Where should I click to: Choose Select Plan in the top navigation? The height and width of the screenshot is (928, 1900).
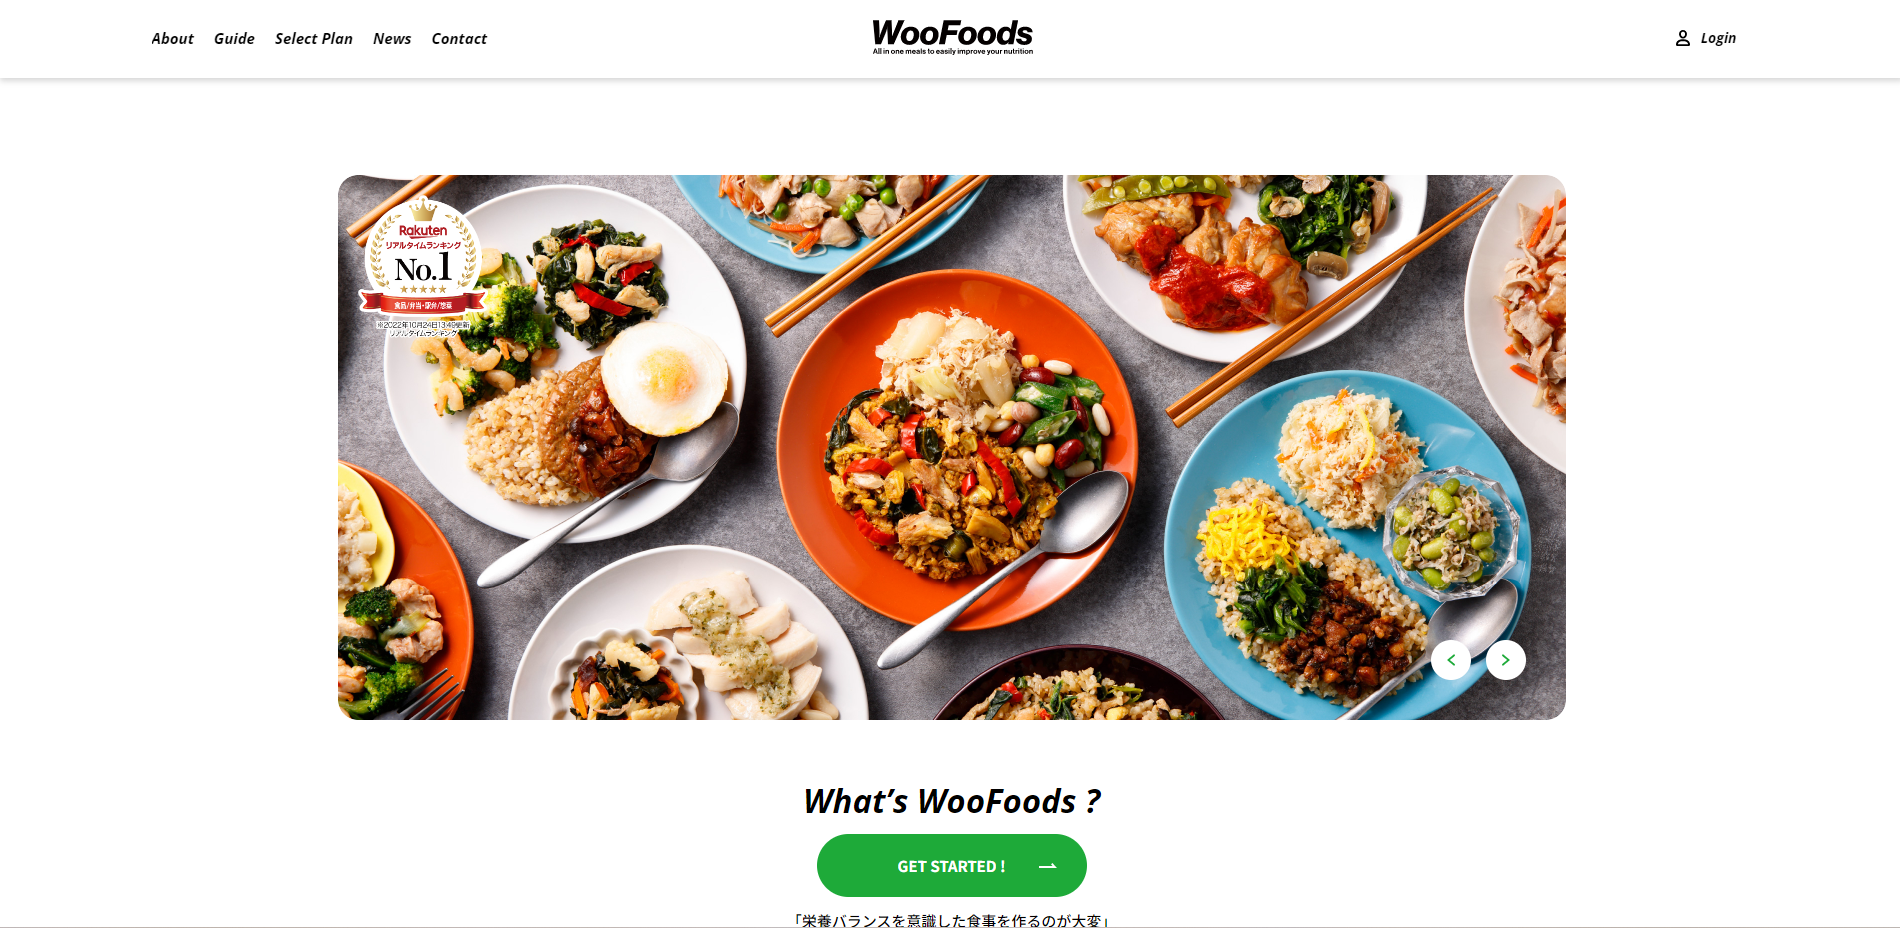click(314, 39)
